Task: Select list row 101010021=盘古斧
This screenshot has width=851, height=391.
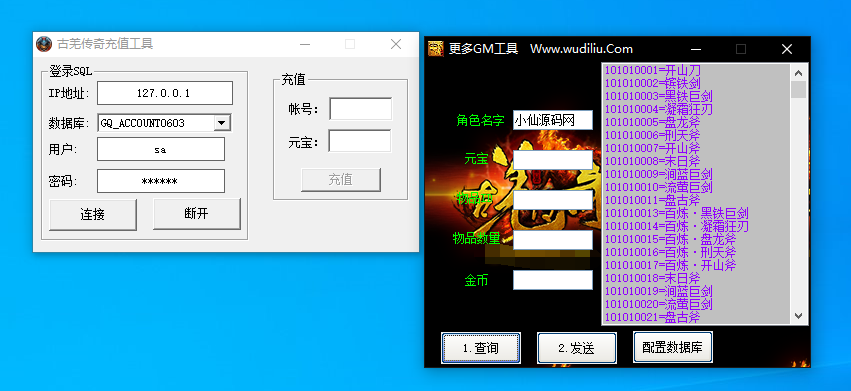Action: point(696,317)
